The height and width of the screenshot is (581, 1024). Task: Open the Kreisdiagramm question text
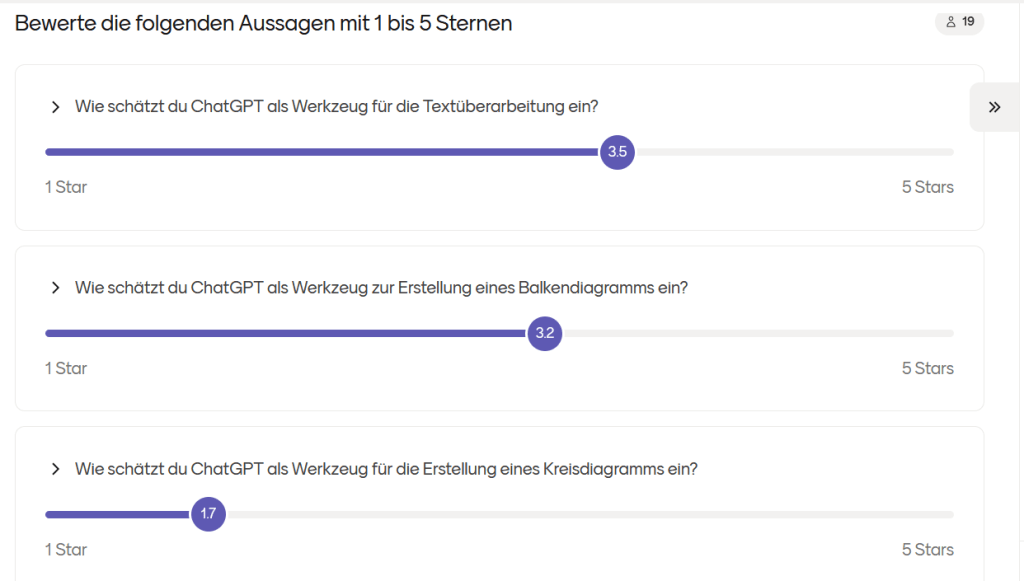386,469
